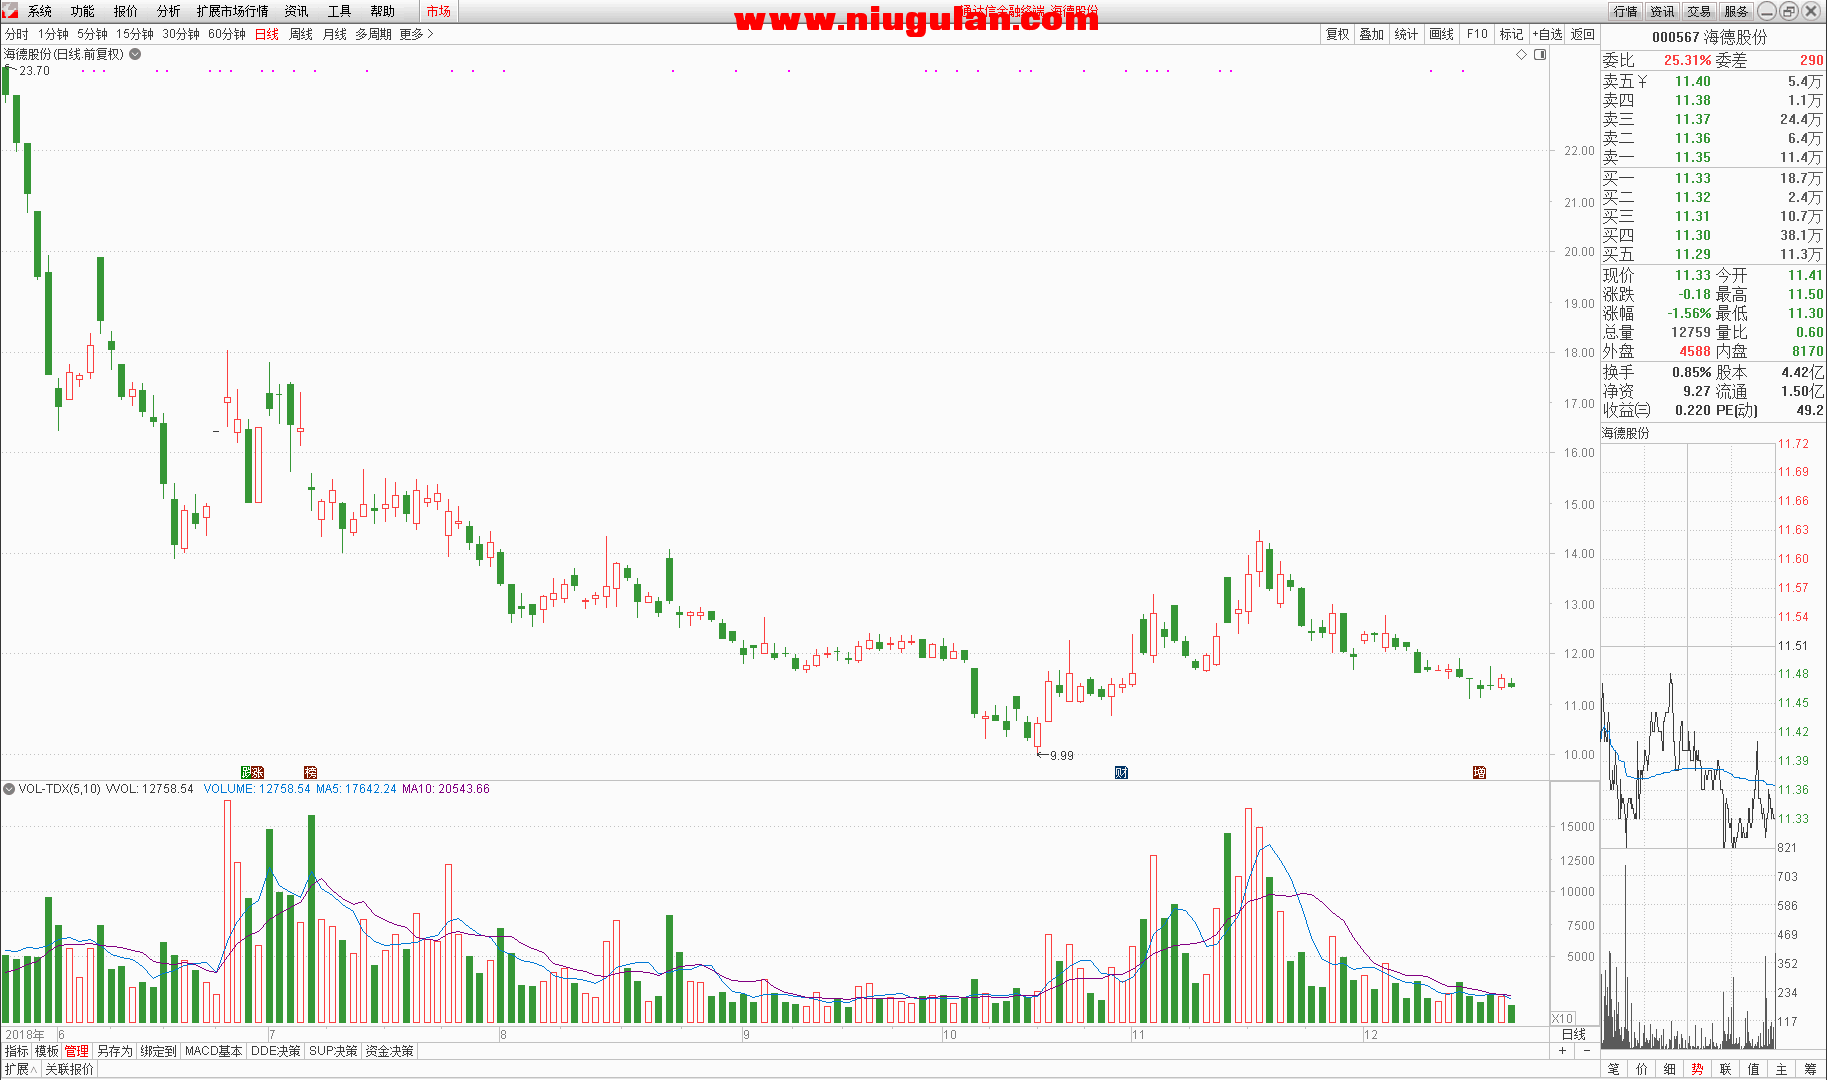Click the blue 财 event marker under chart

[1121, 772]
